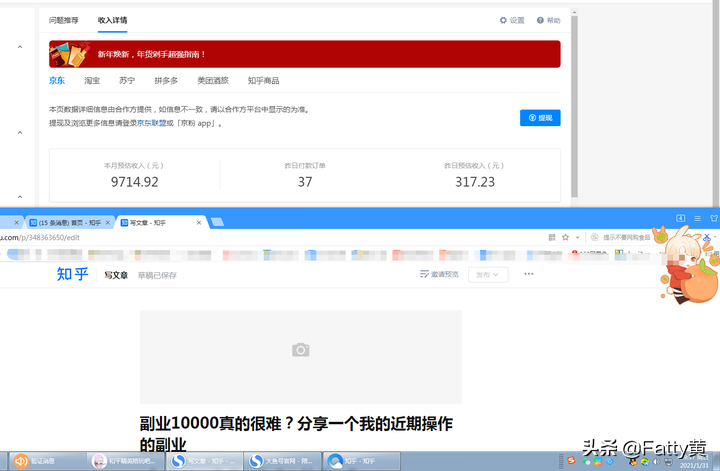Close the 写文章 - 知乎 browser tab
This screenshot has height=471, width=720.
[x=199, y=223]
